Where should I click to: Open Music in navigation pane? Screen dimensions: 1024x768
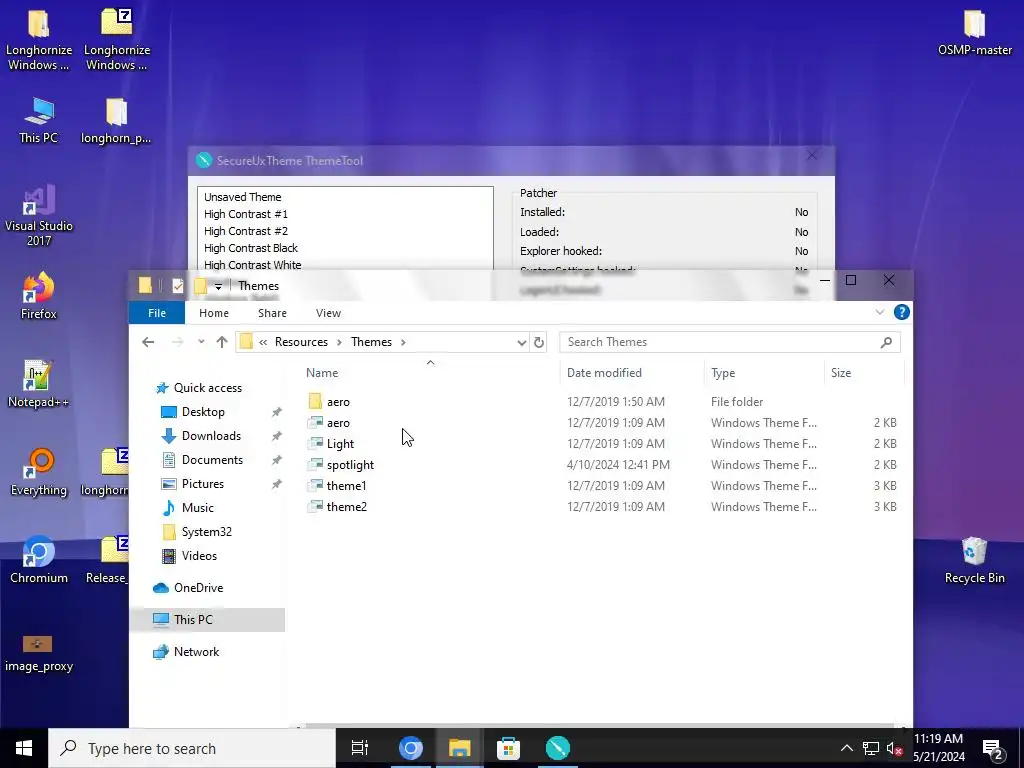pyautogui.click(x=197, y=507)
